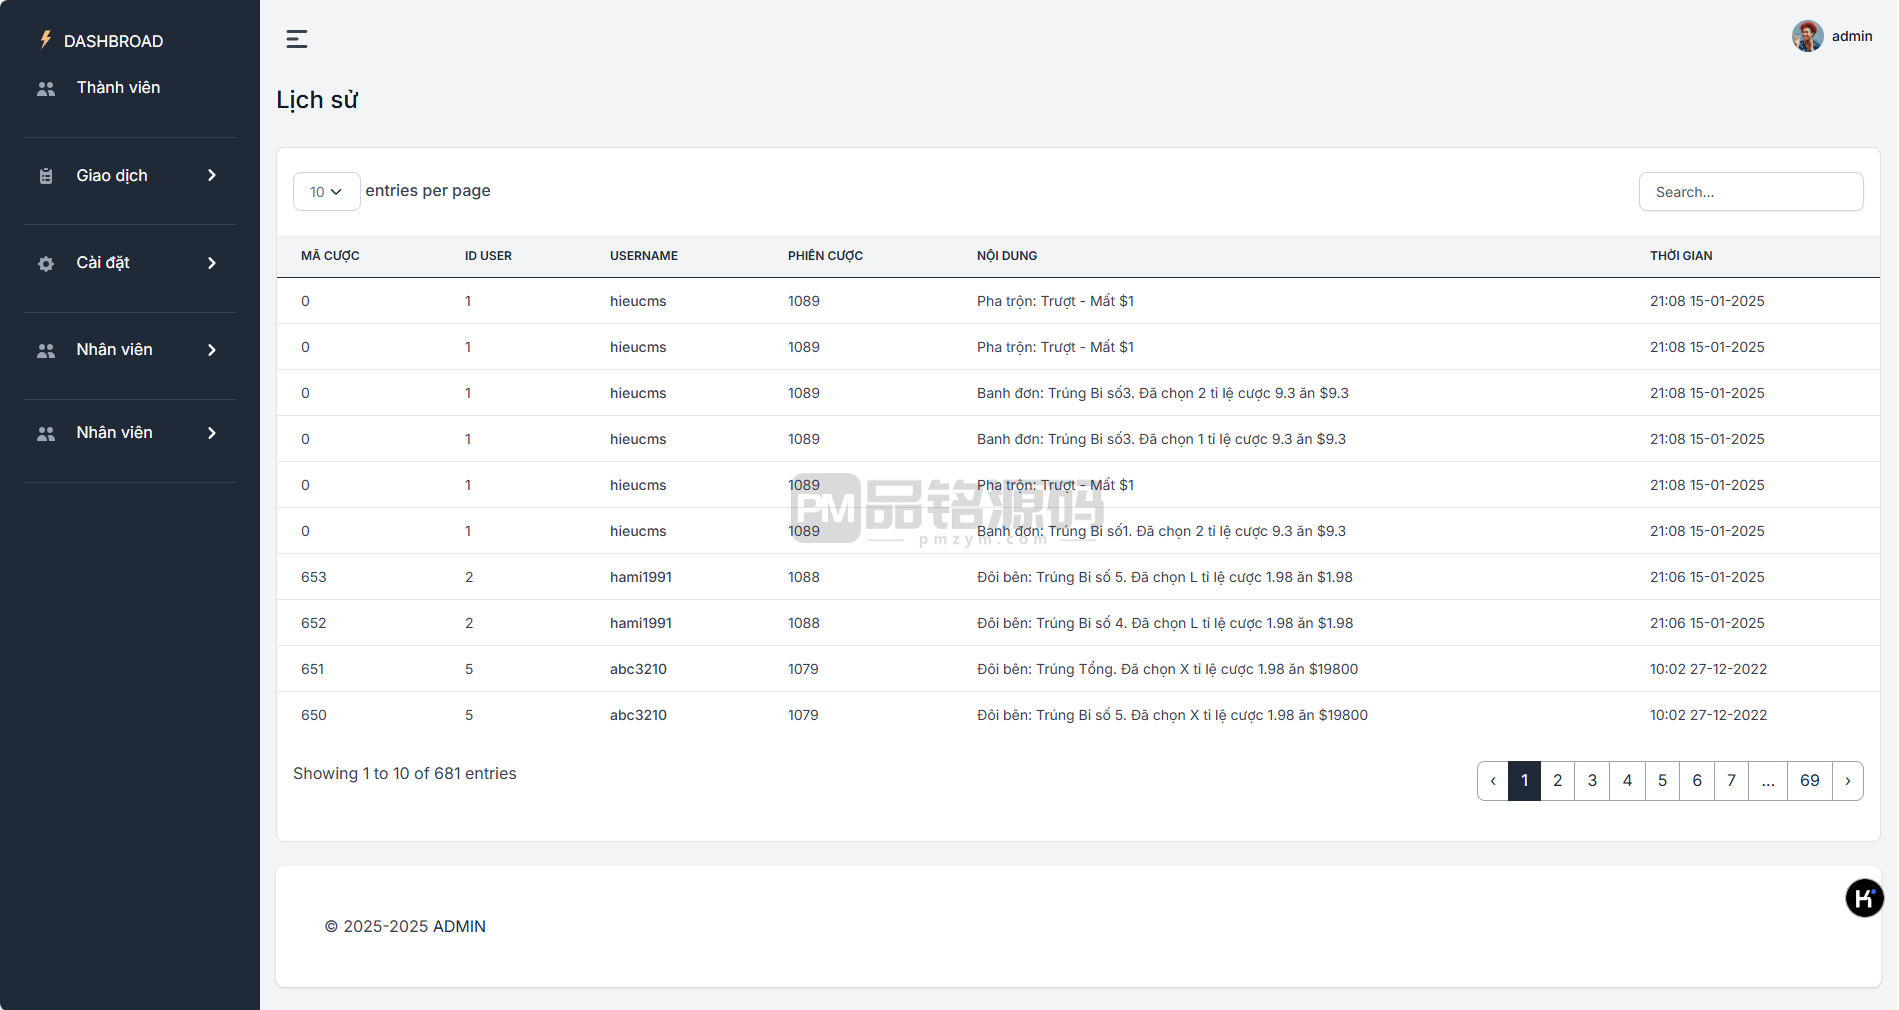Go to page 7
Screen dimensions: 1899x1010
click(1731, 781)
